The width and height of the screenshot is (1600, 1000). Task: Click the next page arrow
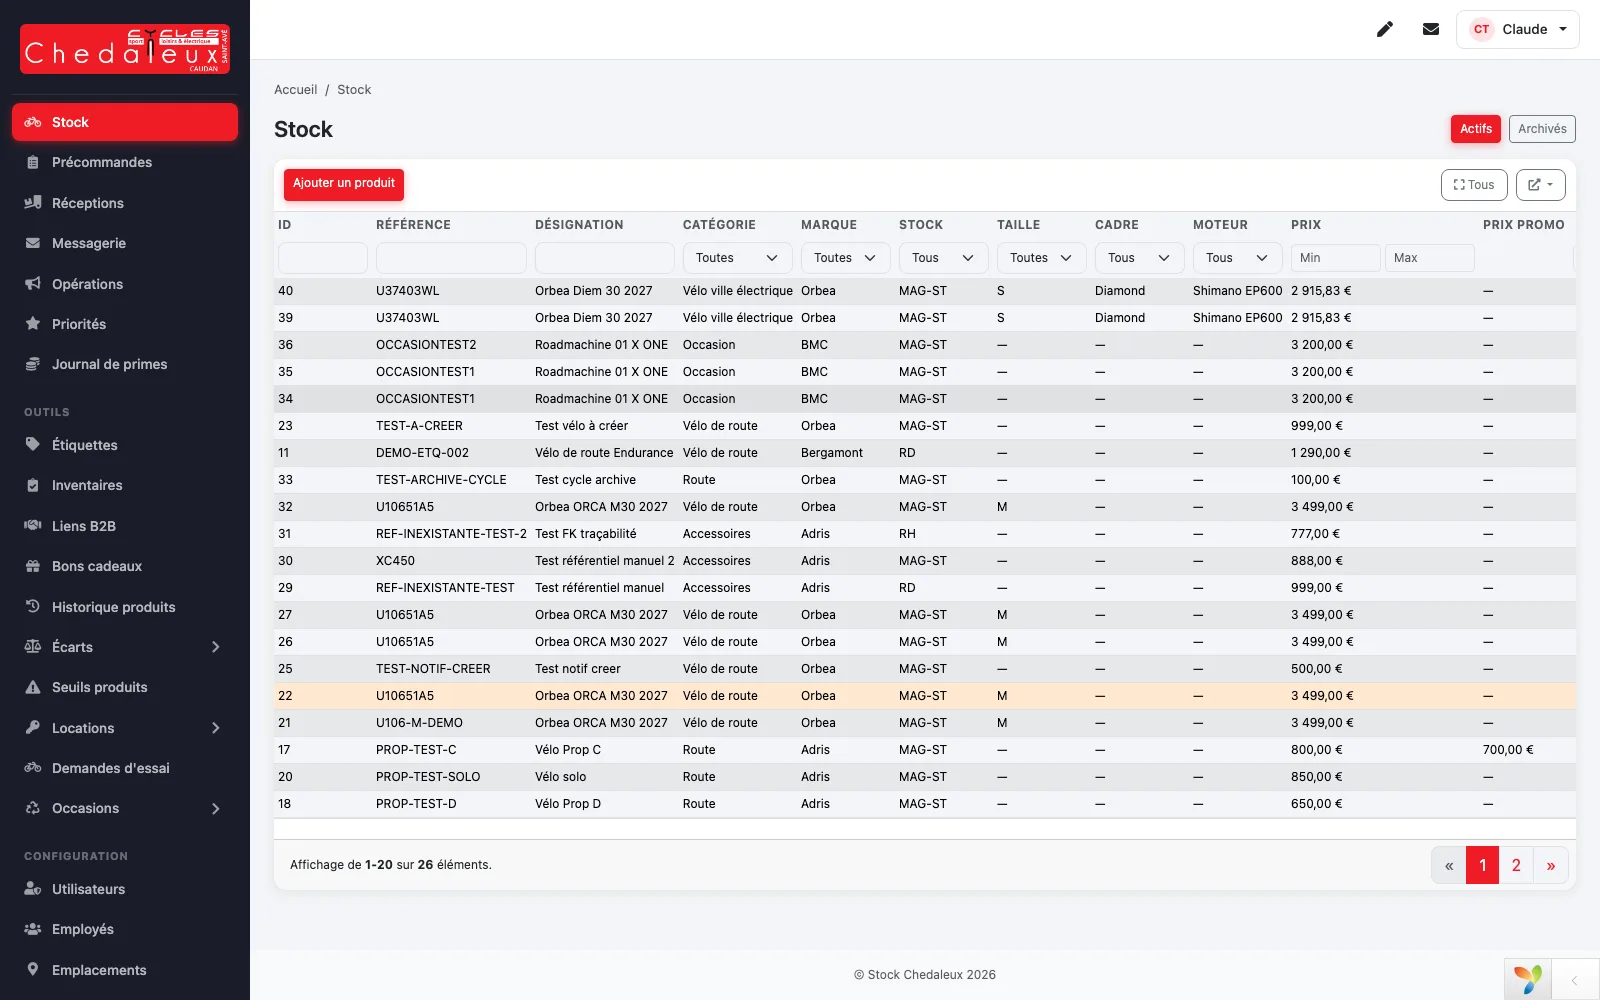pyautogui.click(x=1551, y=866)
